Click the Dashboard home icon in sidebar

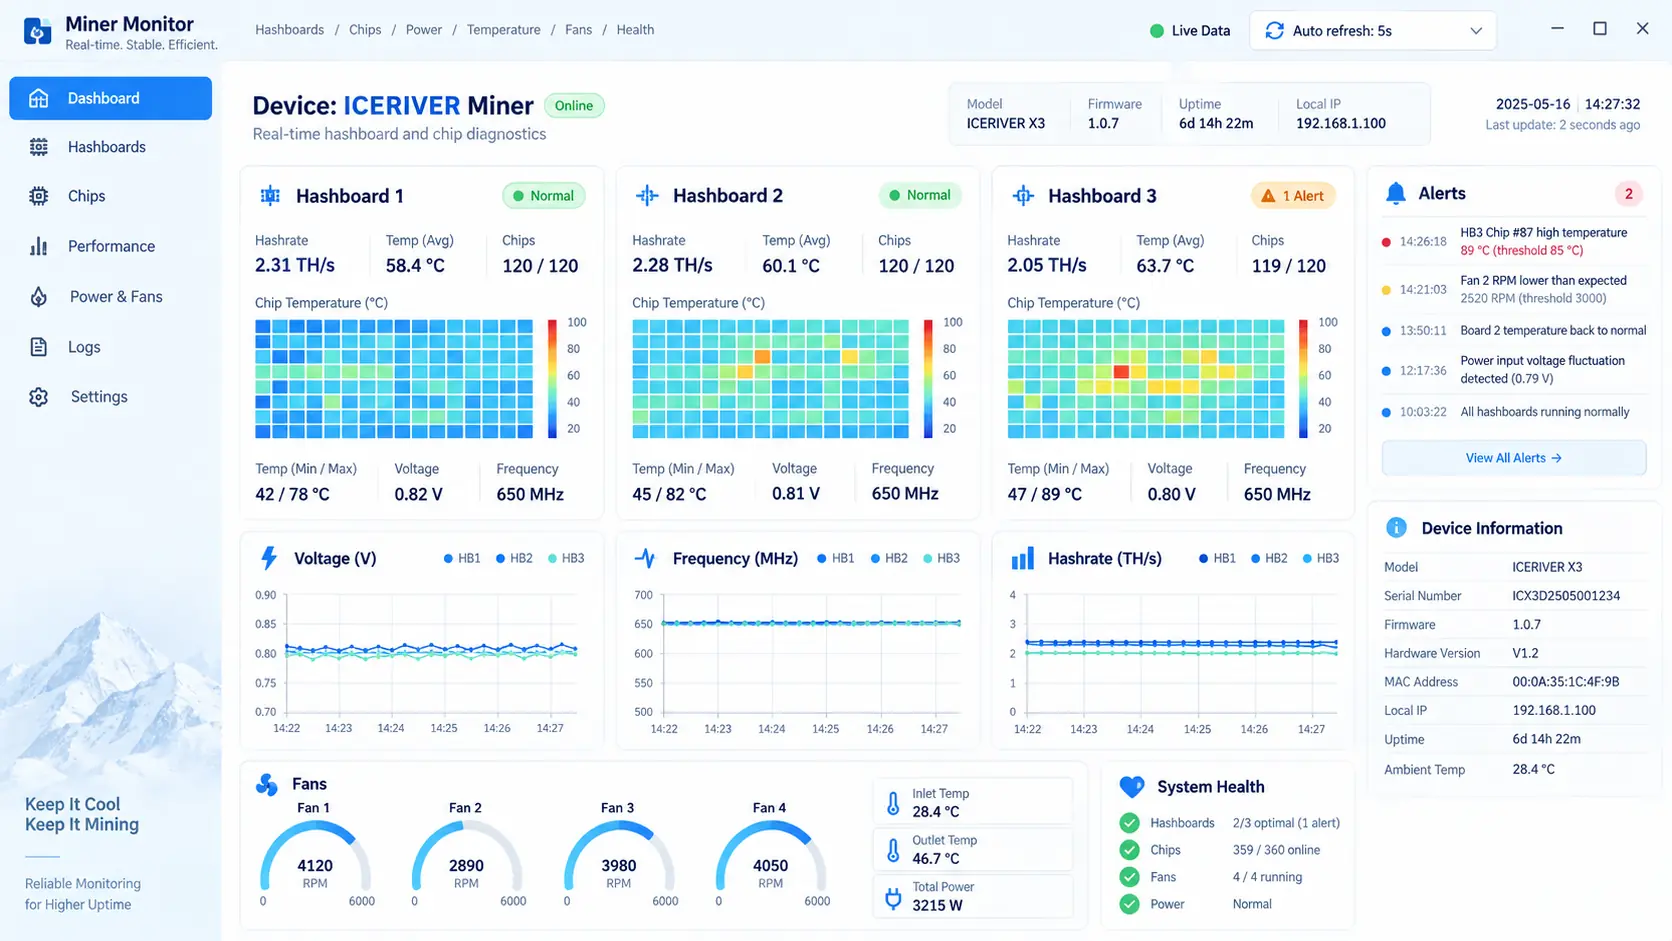point(39,98)
